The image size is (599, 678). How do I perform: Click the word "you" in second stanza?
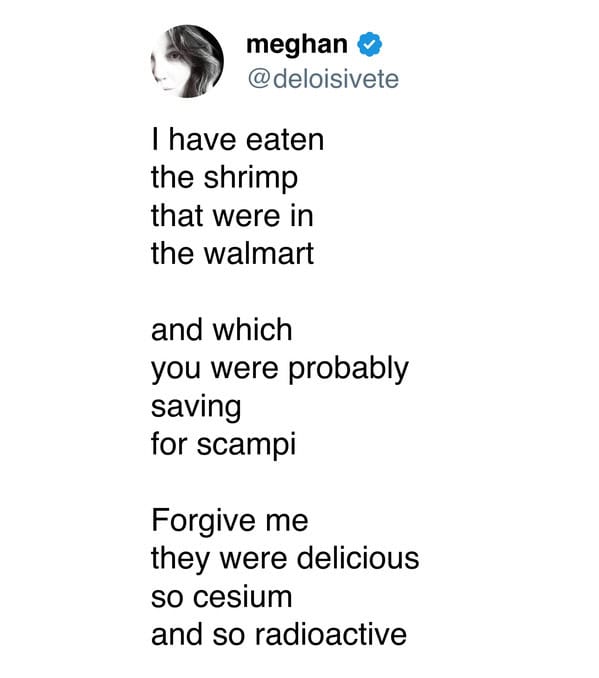[176, 371]
